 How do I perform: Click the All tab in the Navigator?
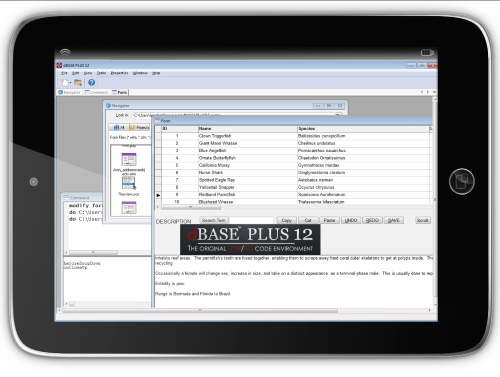click(x=119, y=127)
